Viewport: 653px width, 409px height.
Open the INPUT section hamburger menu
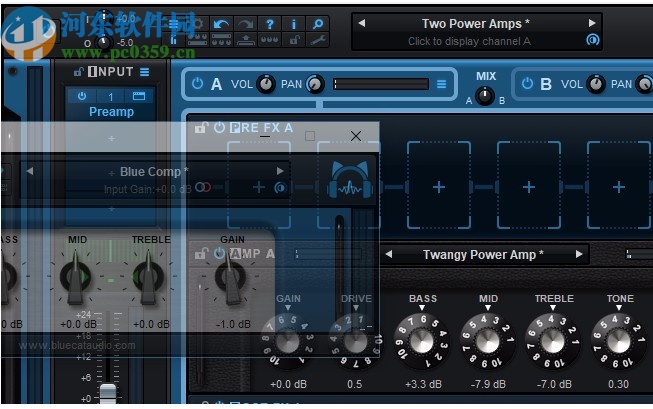(145, 72)
